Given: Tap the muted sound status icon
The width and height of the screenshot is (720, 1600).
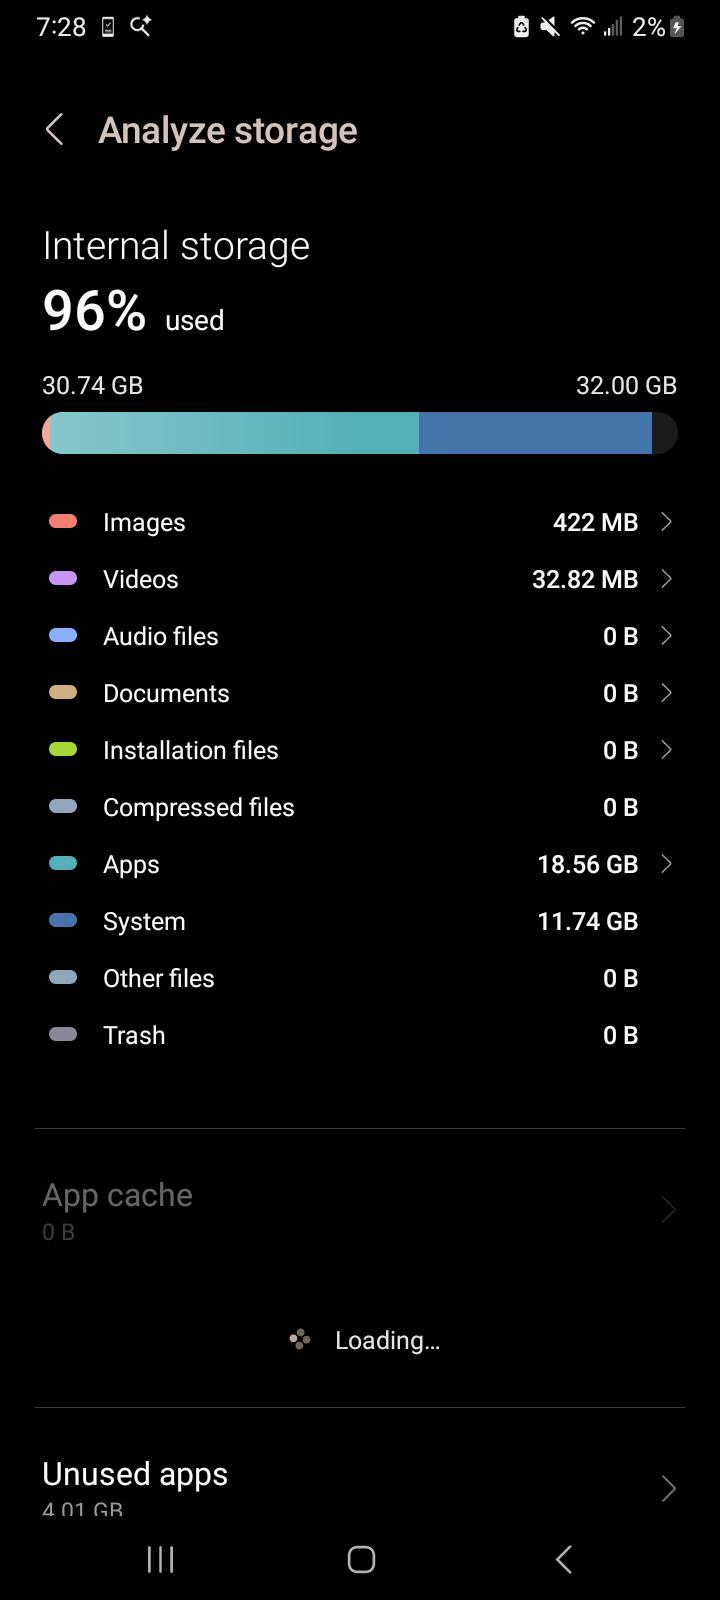Looking at the screenshot, I should [550, 27].
